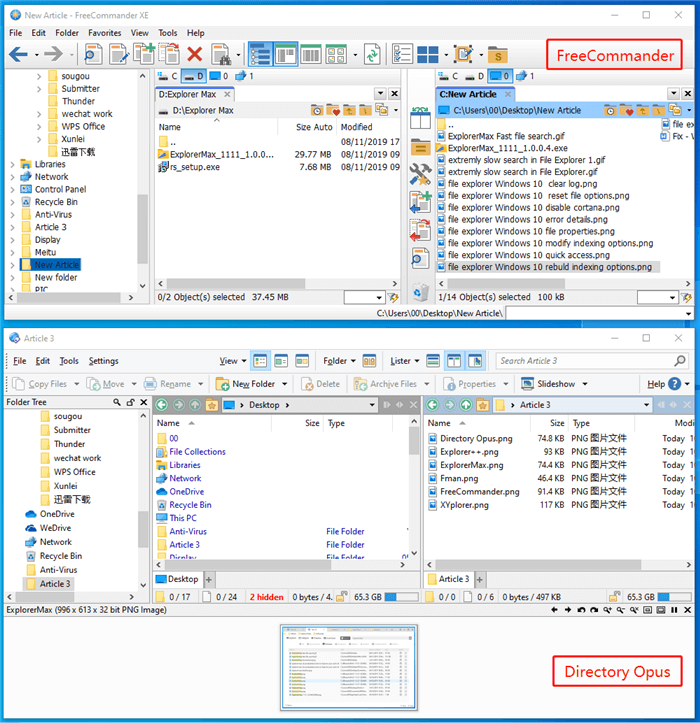Screen dimensions: 700x723
Task: Open the Lister dropdown in Directory Opus
Action: coord(404,361)
